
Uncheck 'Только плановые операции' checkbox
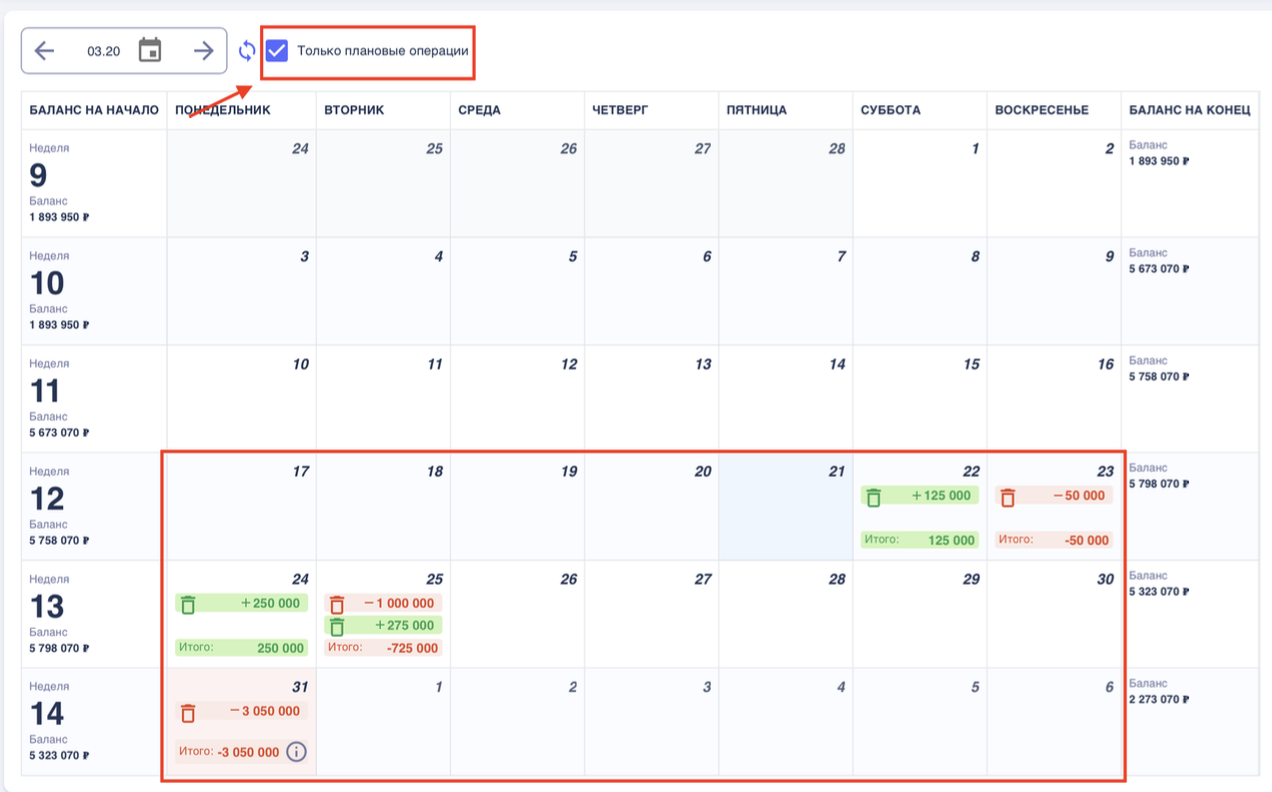(277, 50)
